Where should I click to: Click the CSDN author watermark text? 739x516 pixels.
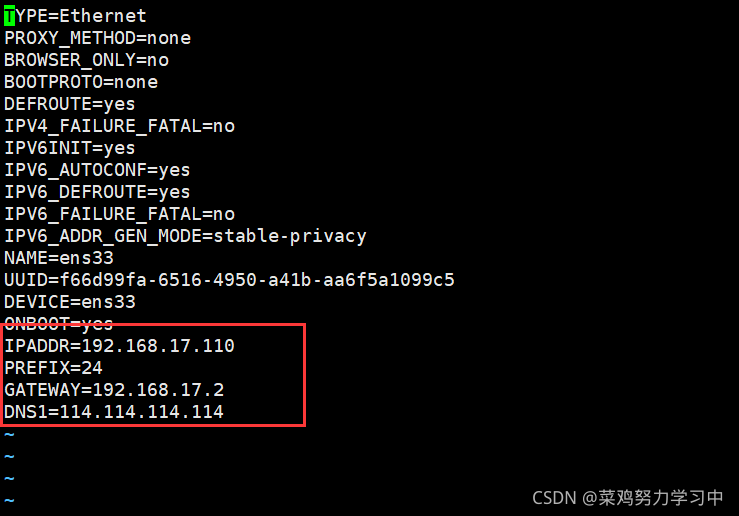tap(627, 497)
